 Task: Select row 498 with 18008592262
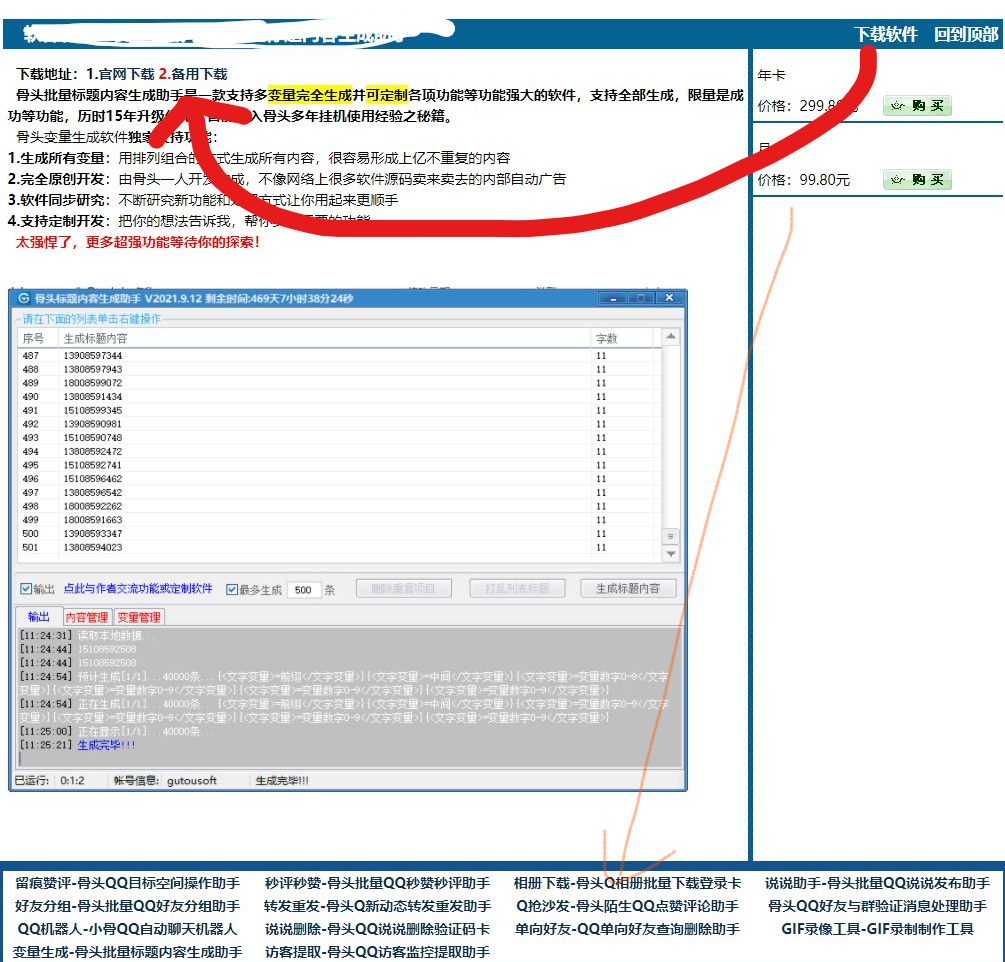pyautogui.click(x=338, y=506)
